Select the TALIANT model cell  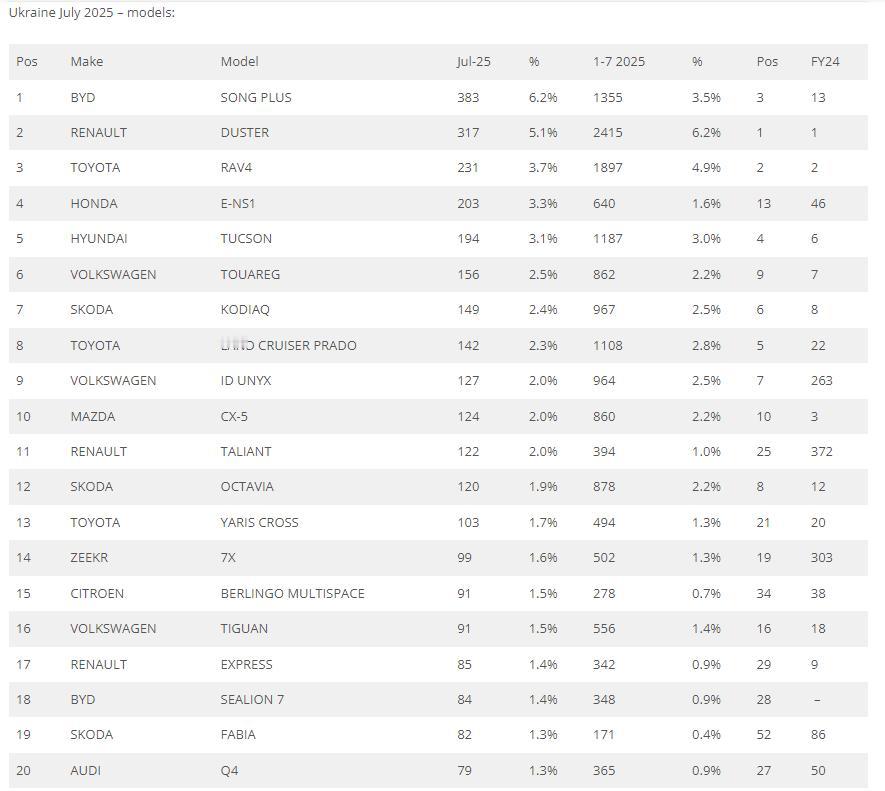pos(246,451)
